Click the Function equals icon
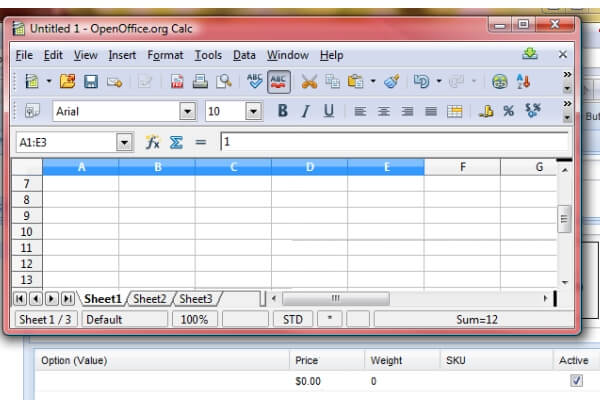600x400 pixels. click(x=201, y=142)
